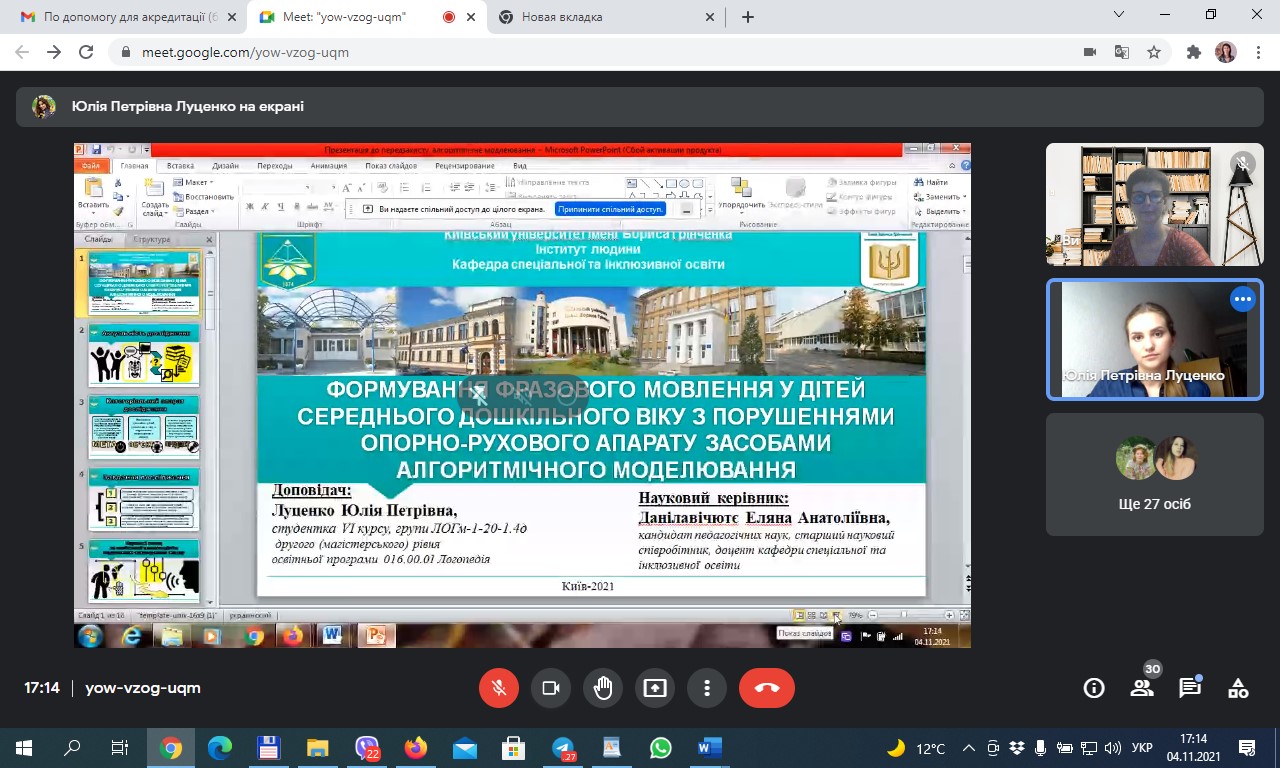Select Slide Show view in PowerPoint status bar
This screenshot has height=768, width=1280.
point(838,615)
